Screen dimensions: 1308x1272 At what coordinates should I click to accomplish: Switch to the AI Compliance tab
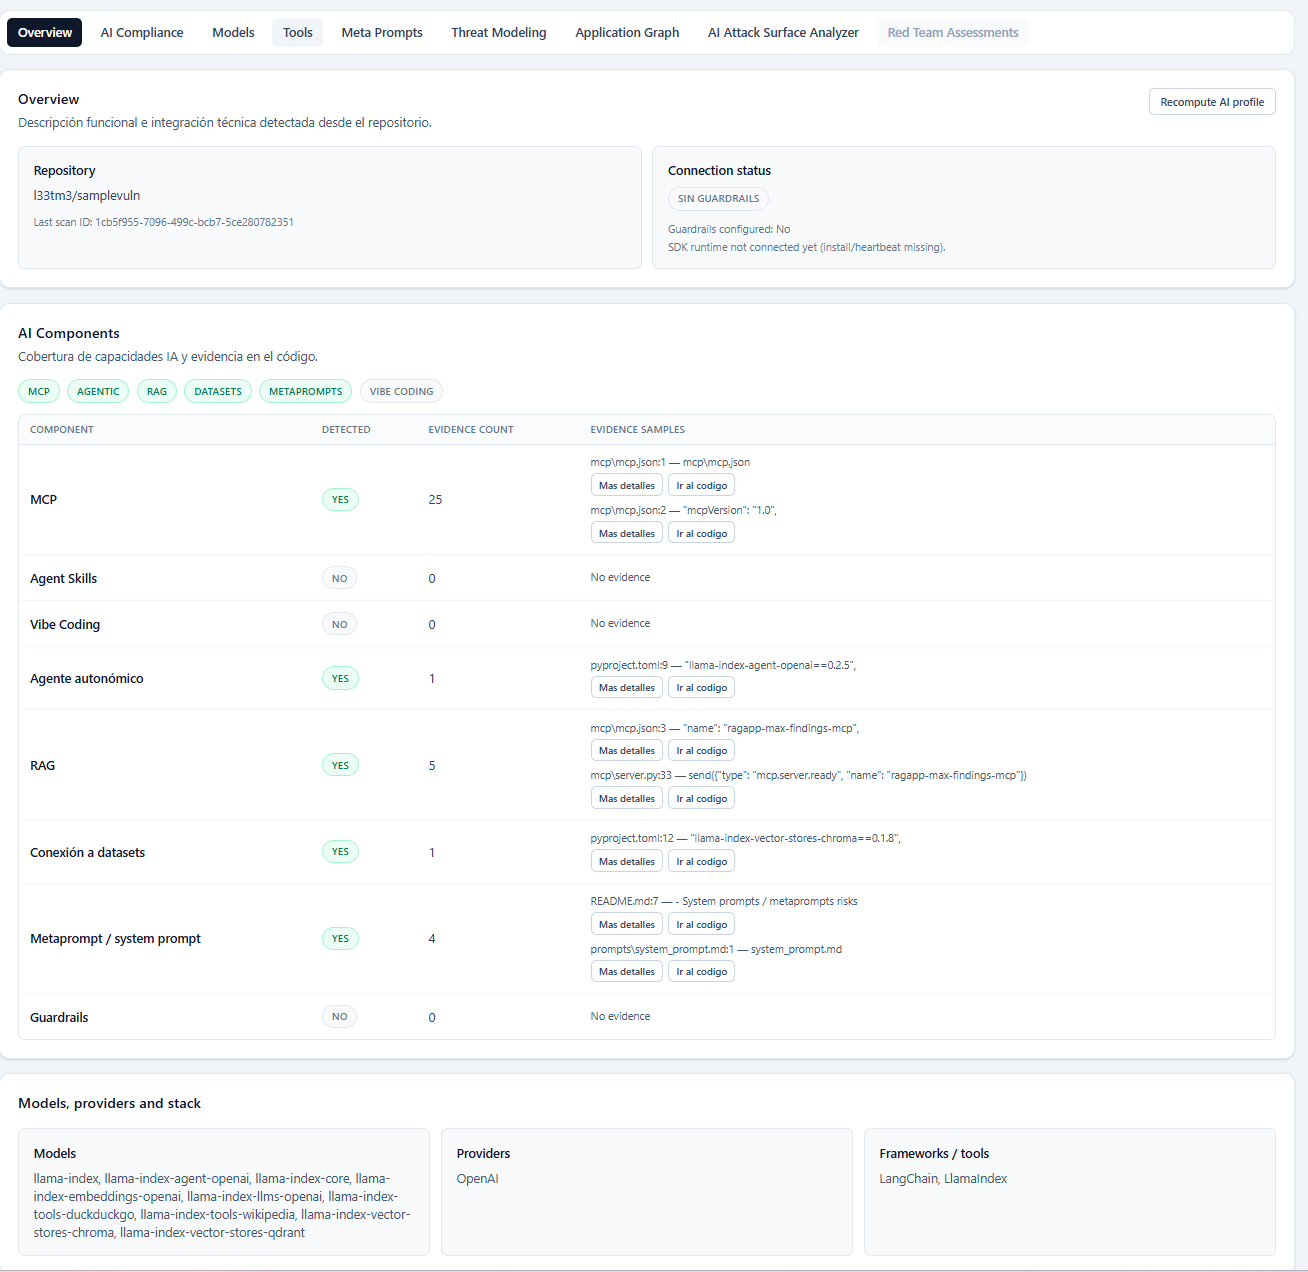click(x=141, y=32)
